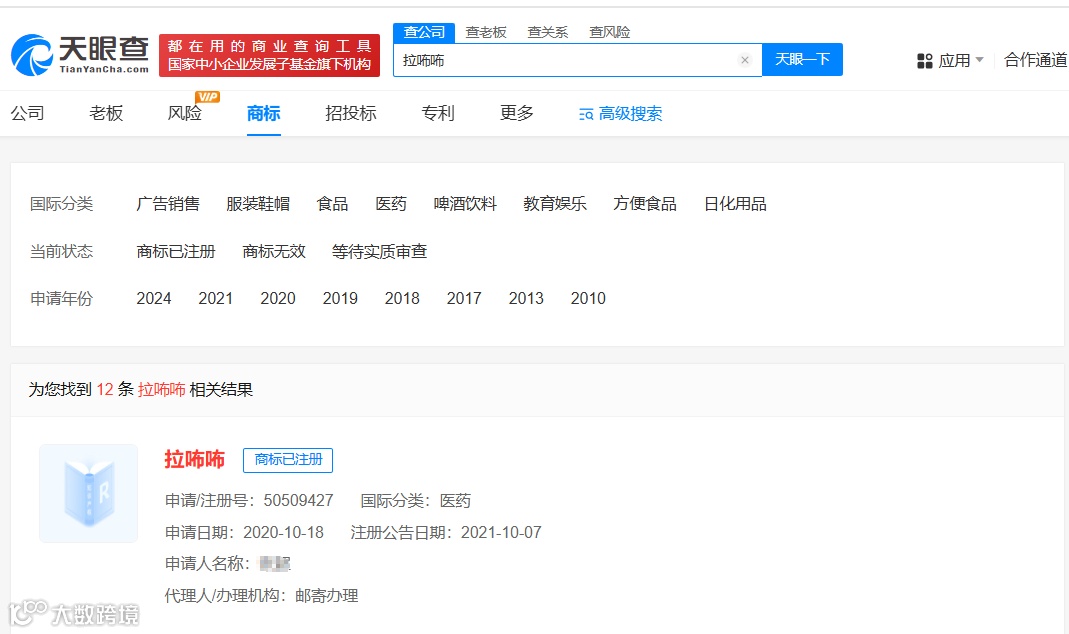
Task: Open the 合作通道 link
Action: coord(1036,60)
